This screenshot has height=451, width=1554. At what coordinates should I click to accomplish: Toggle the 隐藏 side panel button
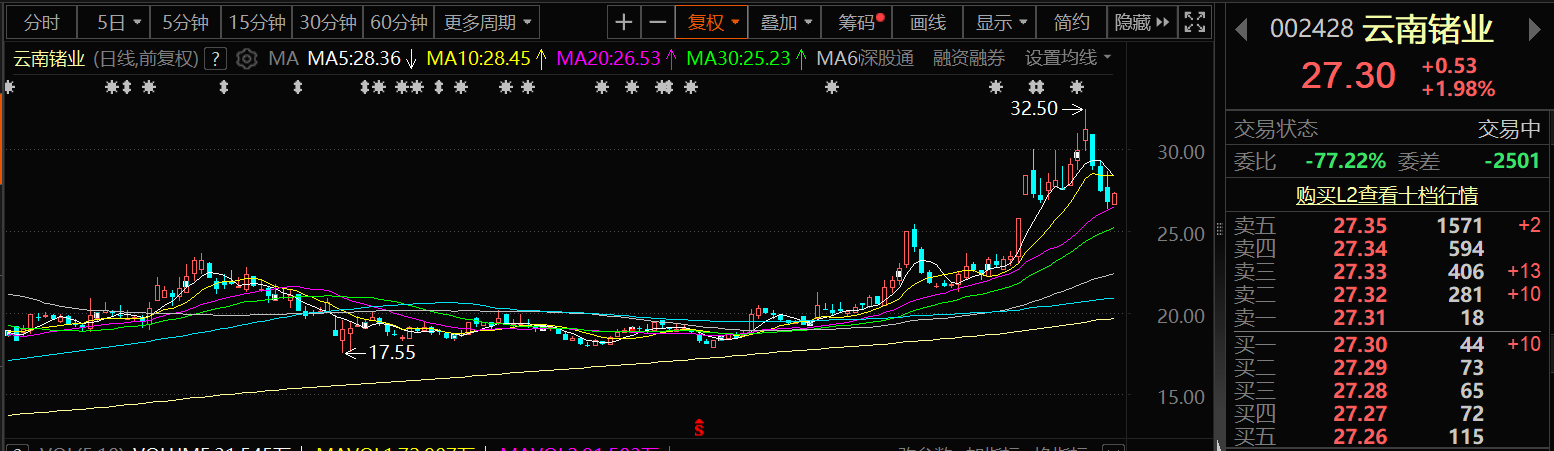point(1143,22)
